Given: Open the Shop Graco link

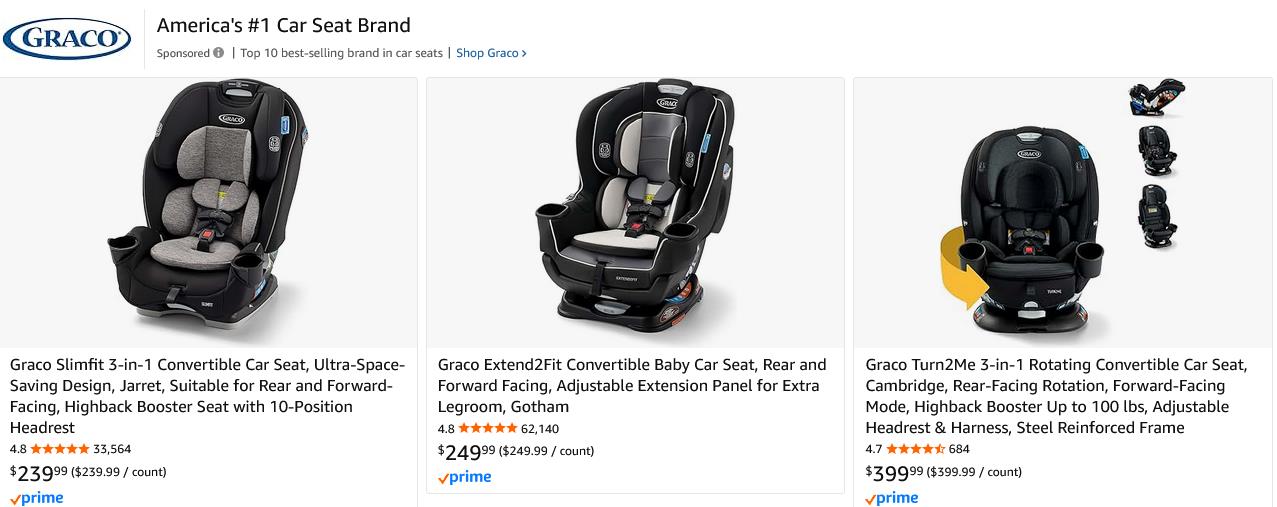Looking at the screenshot, I should click(x=490, y=53).
